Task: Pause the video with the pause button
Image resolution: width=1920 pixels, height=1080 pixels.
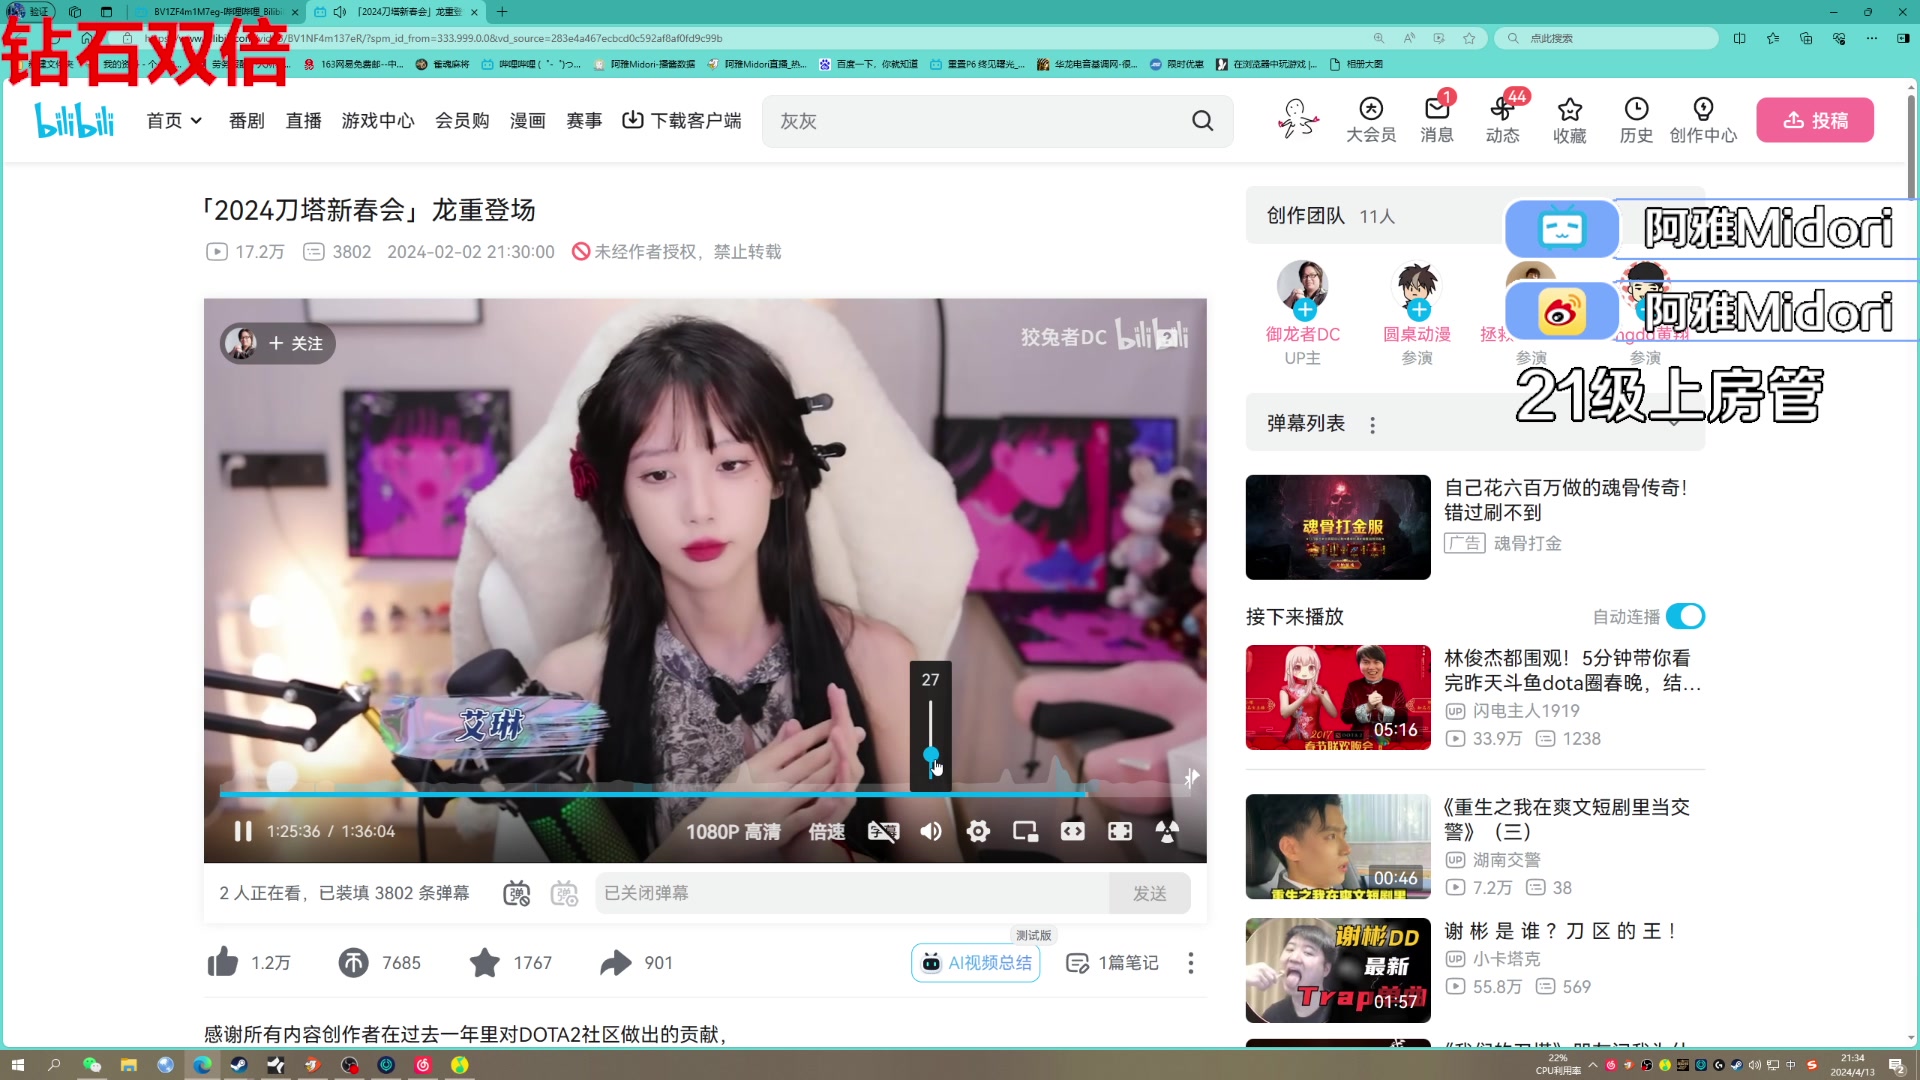Action: click(x=243, y=831)
